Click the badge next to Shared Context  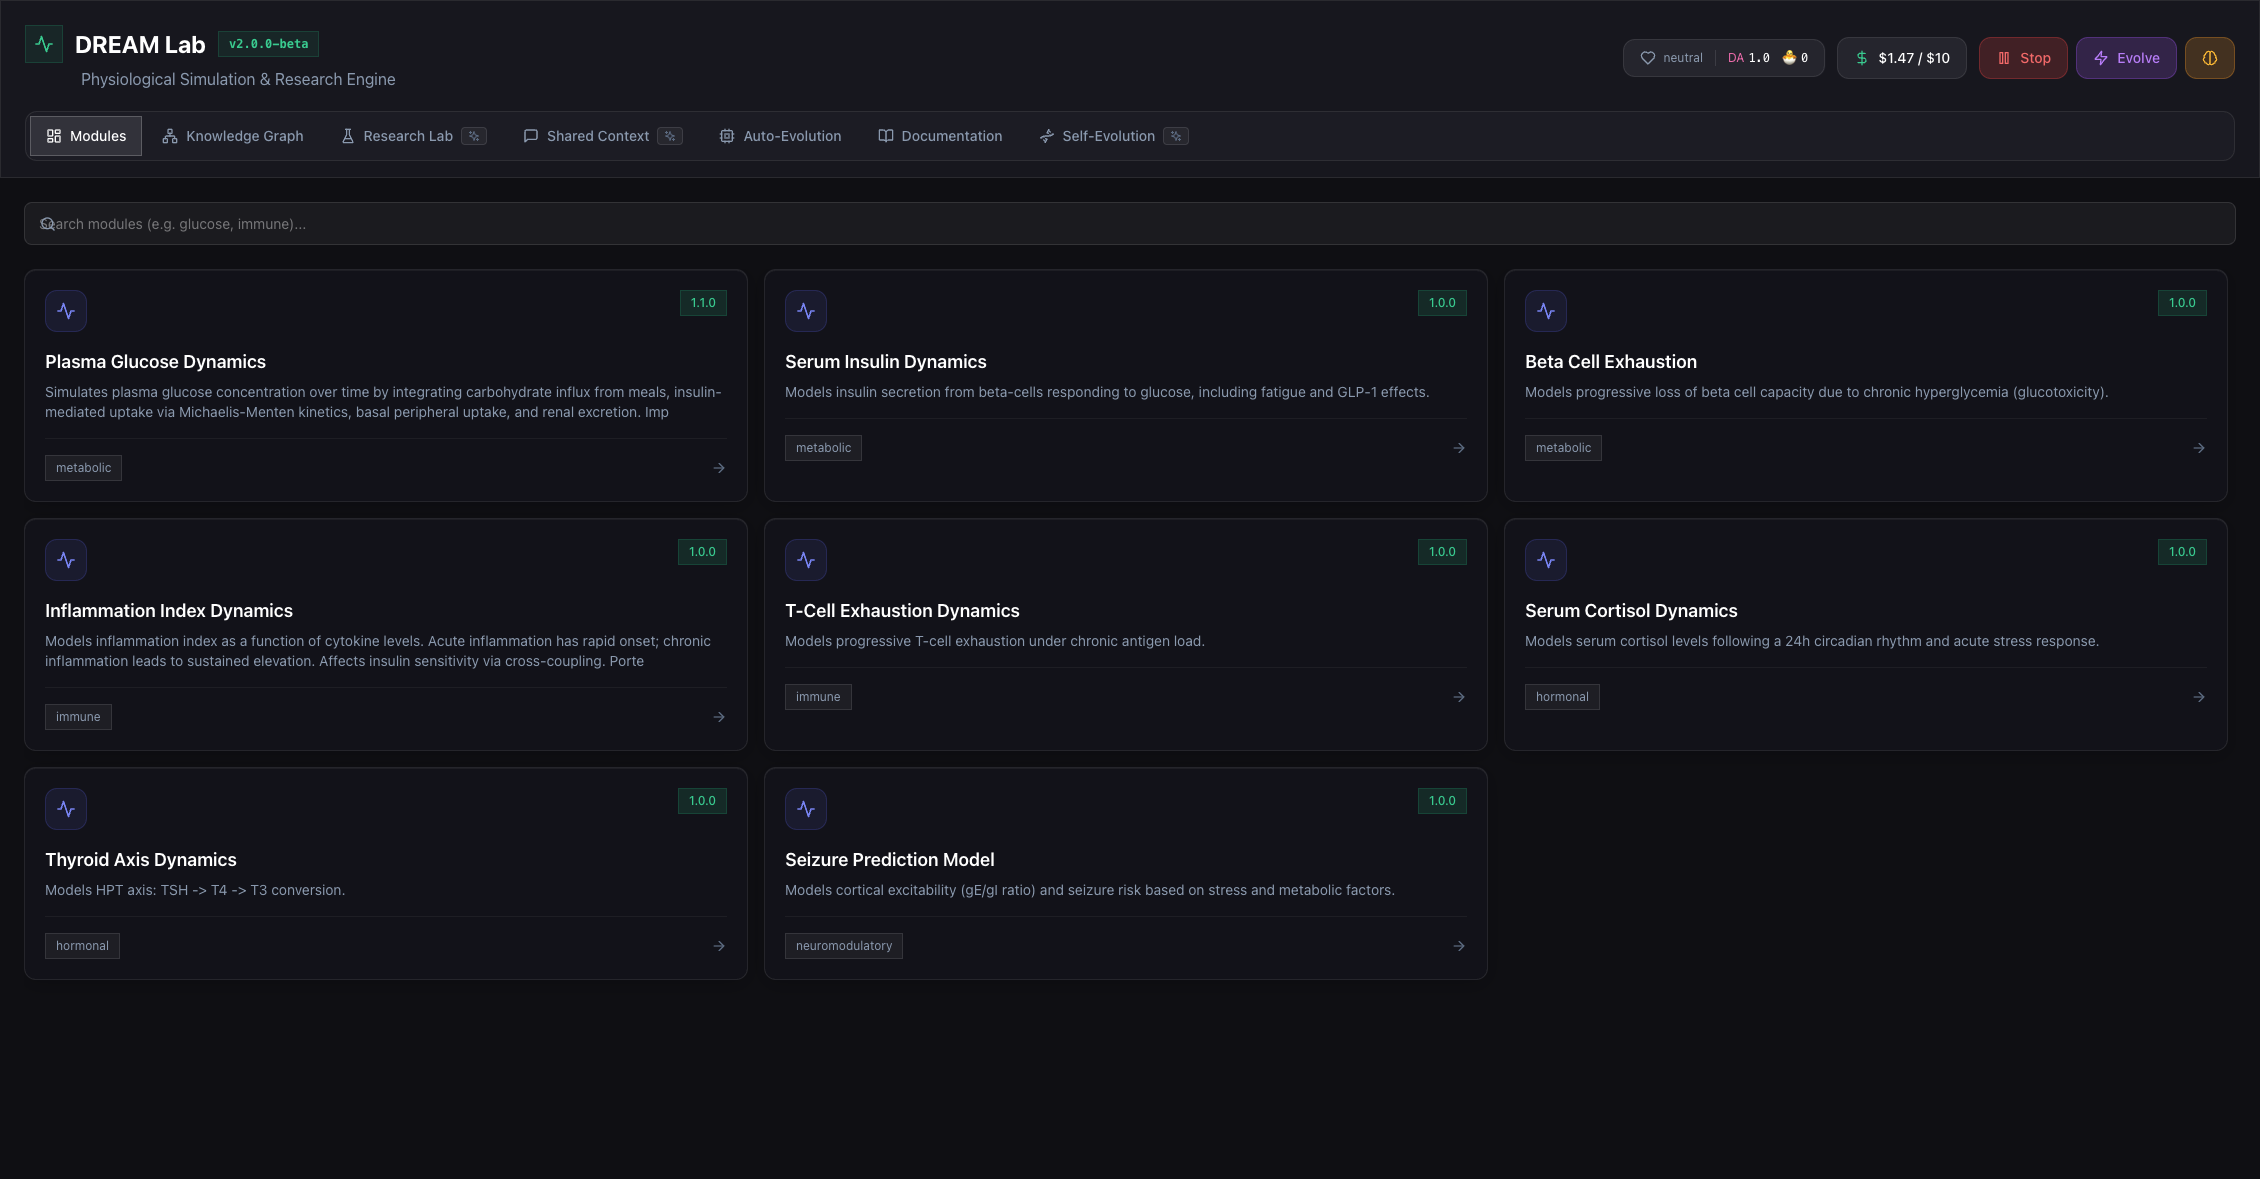670,136
